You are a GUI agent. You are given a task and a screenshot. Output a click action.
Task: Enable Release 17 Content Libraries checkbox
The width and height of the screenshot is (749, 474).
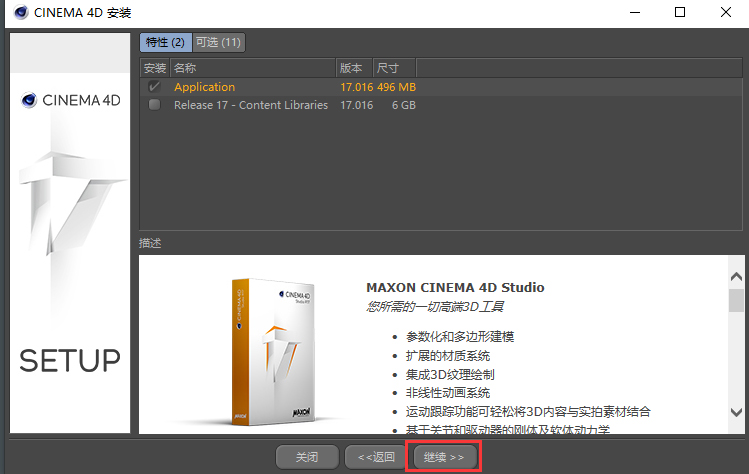click(154, 105)
